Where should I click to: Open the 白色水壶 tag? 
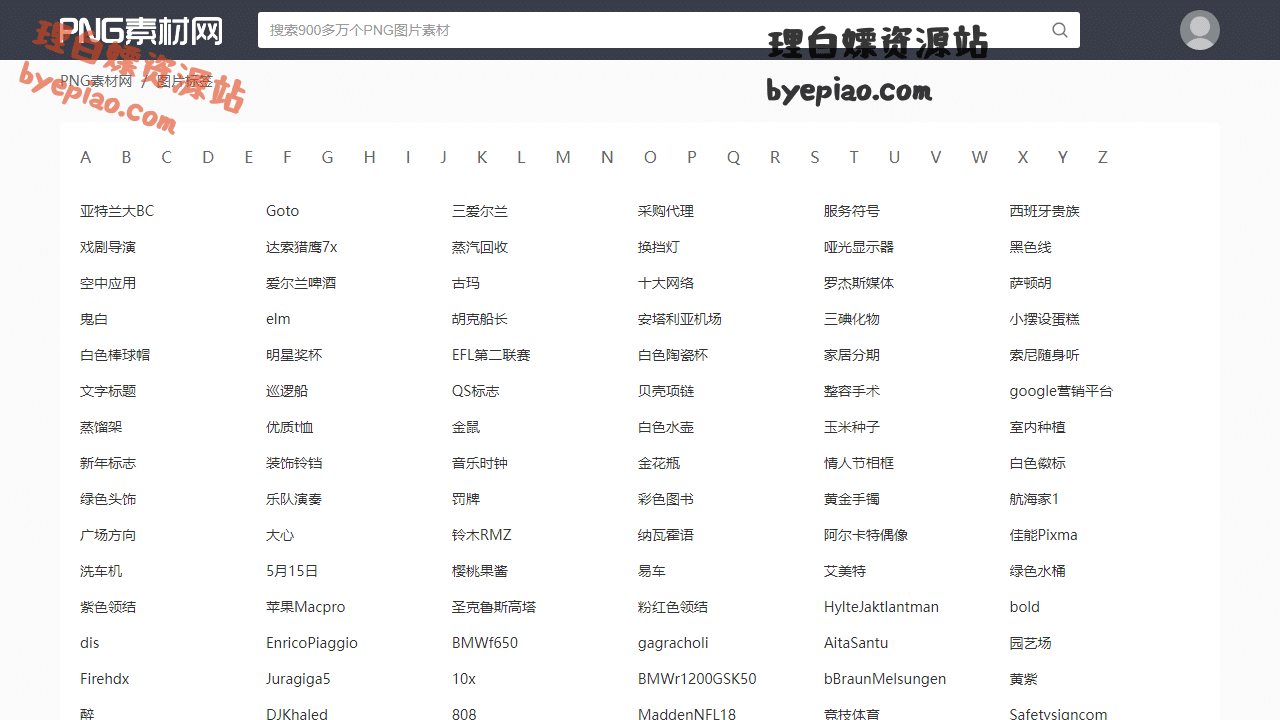pyautogui.click(x=666, y=427)
